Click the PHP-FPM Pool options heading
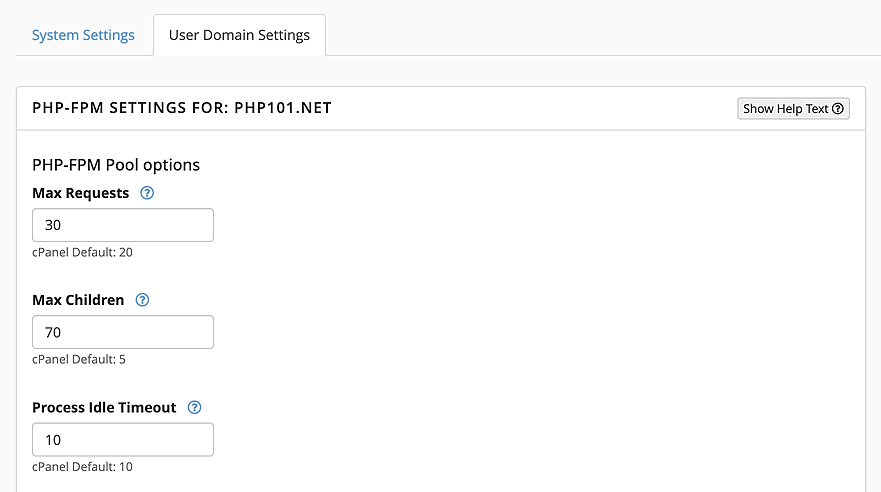The image size is (881, 492). click(116, 165)
